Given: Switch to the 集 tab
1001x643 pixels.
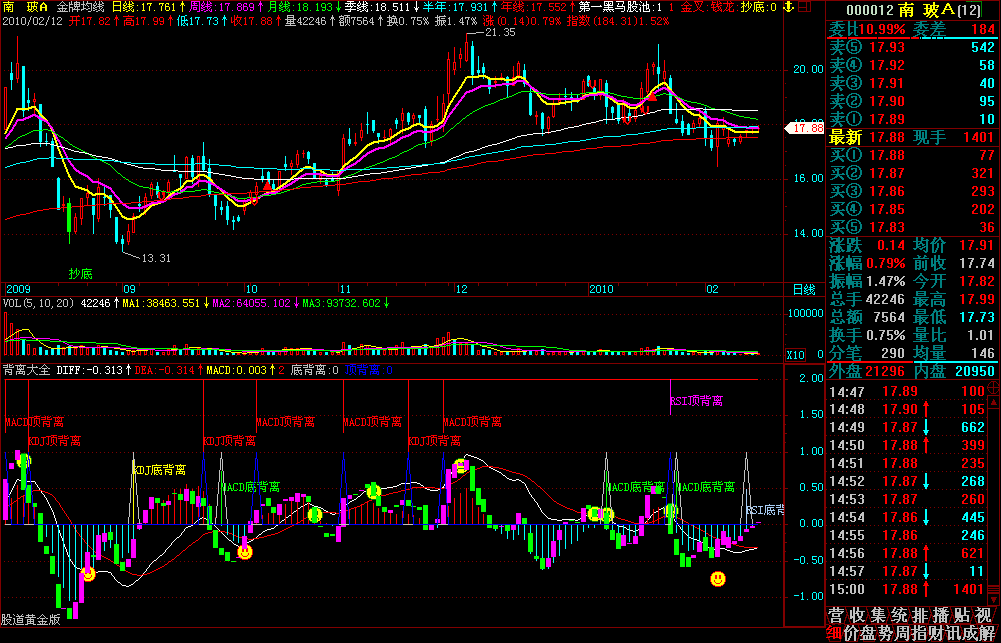Looking at the screenshot, I should coord(878,616).
